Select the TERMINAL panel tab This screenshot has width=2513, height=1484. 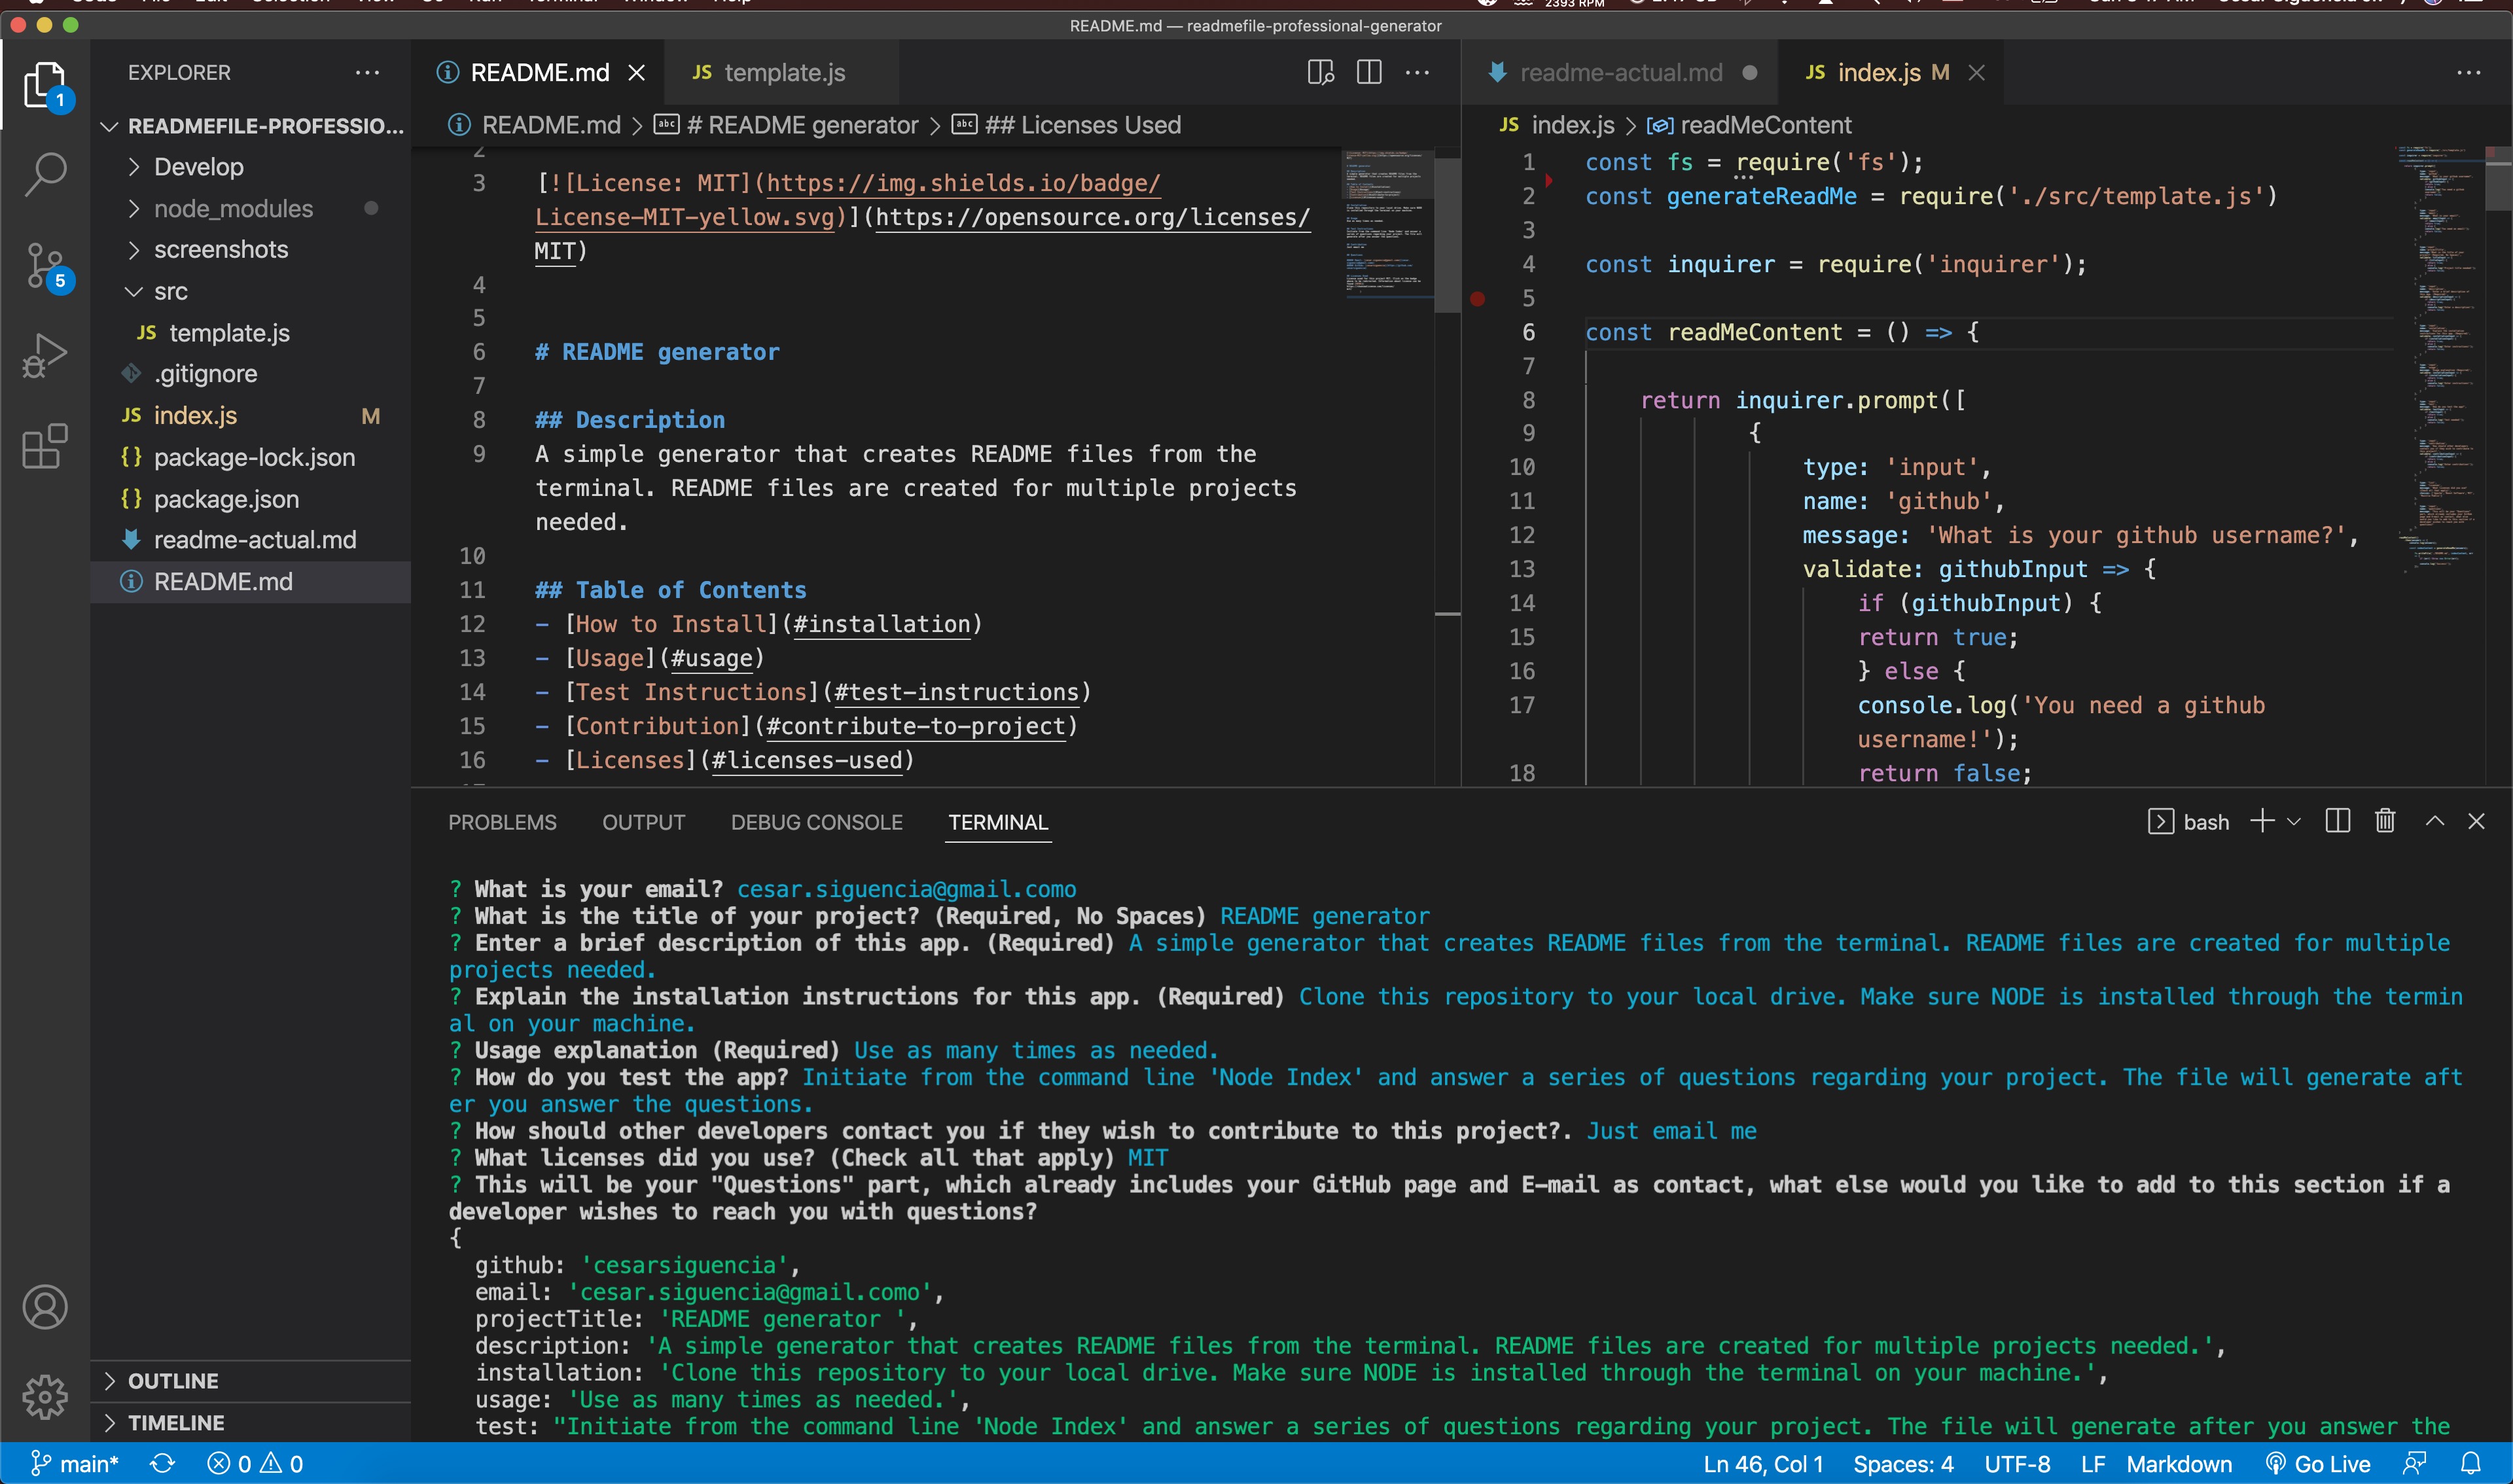coord(998,822)
